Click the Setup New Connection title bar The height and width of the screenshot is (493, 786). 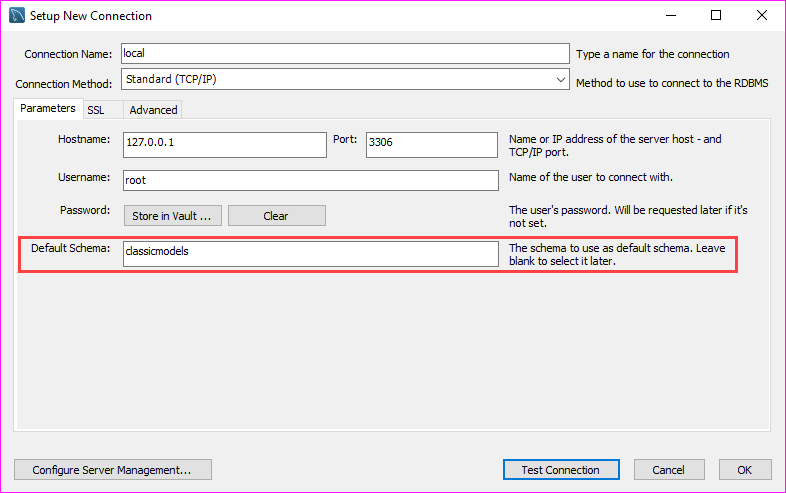[350, 16]
